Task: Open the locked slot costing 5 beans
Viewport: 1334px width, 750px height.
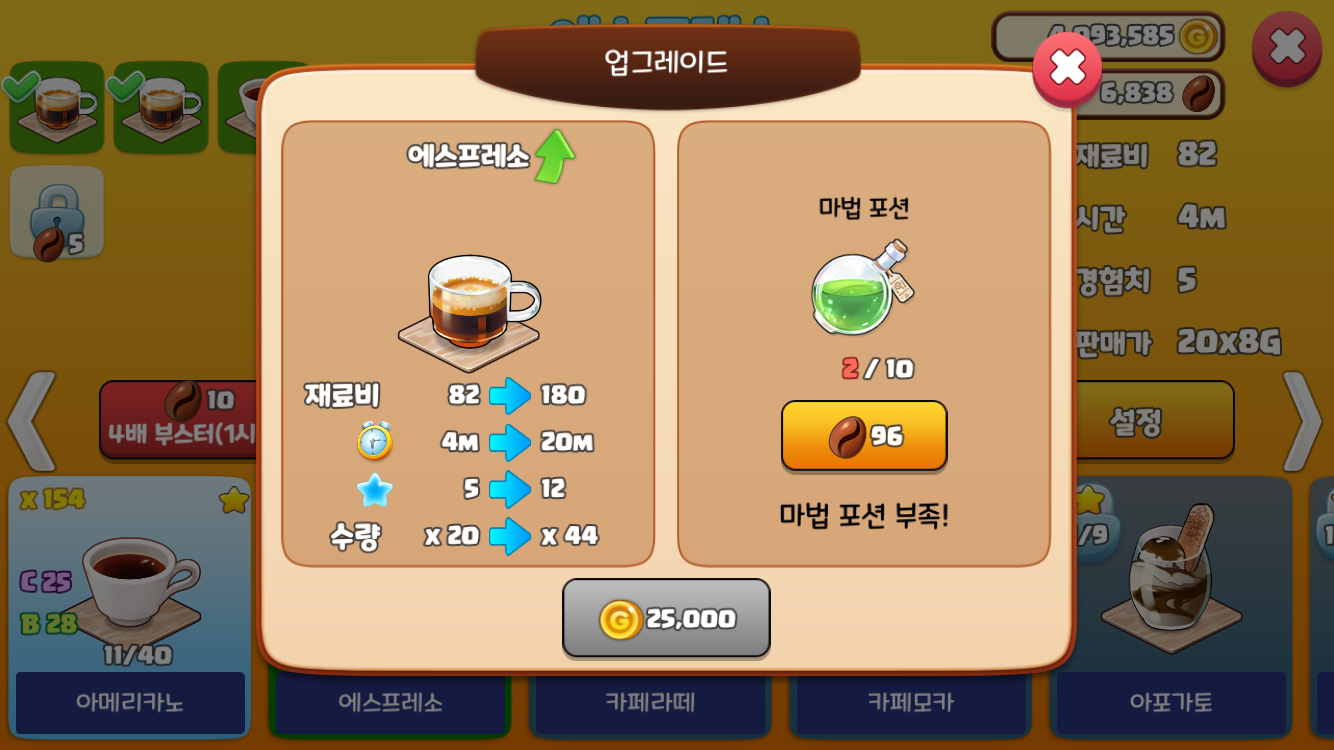Action: 57,213
